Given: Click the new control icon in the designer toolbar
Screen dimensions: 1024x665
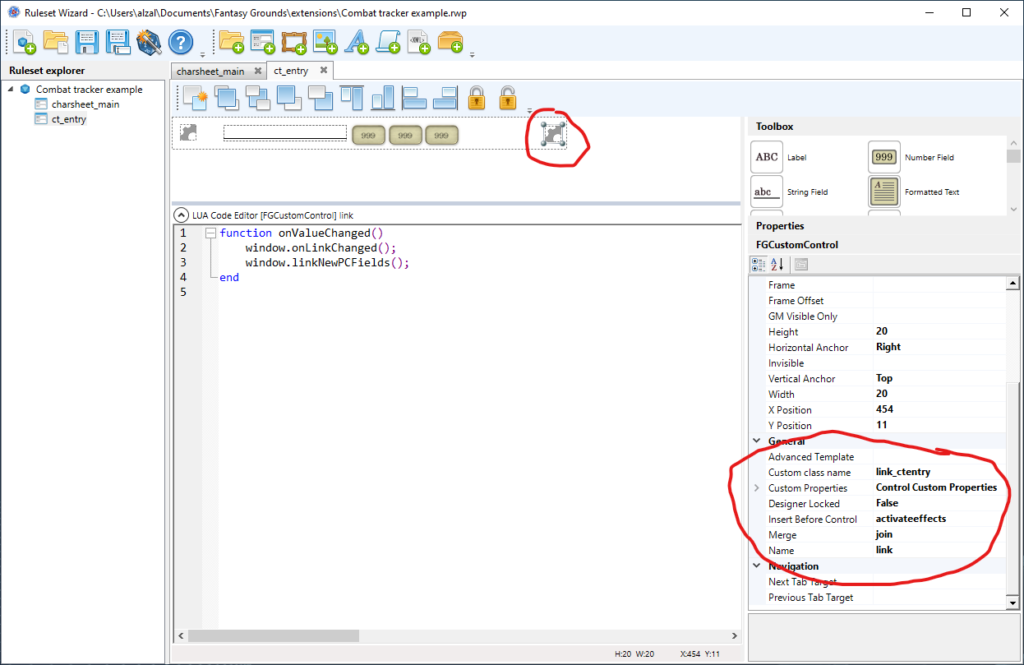Looking at the screenshot, I should click(195, 98).
